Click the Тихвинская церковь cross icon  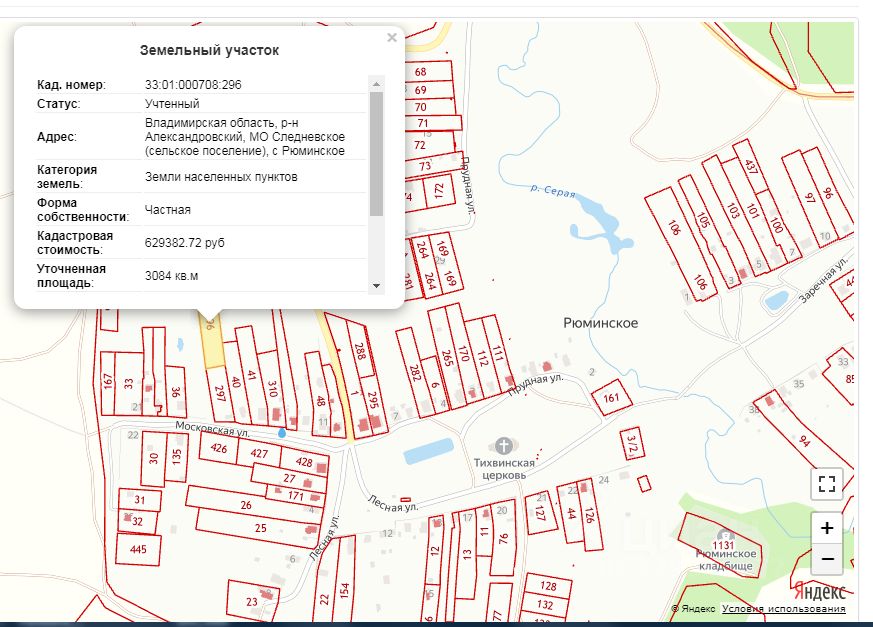(503, 445)
